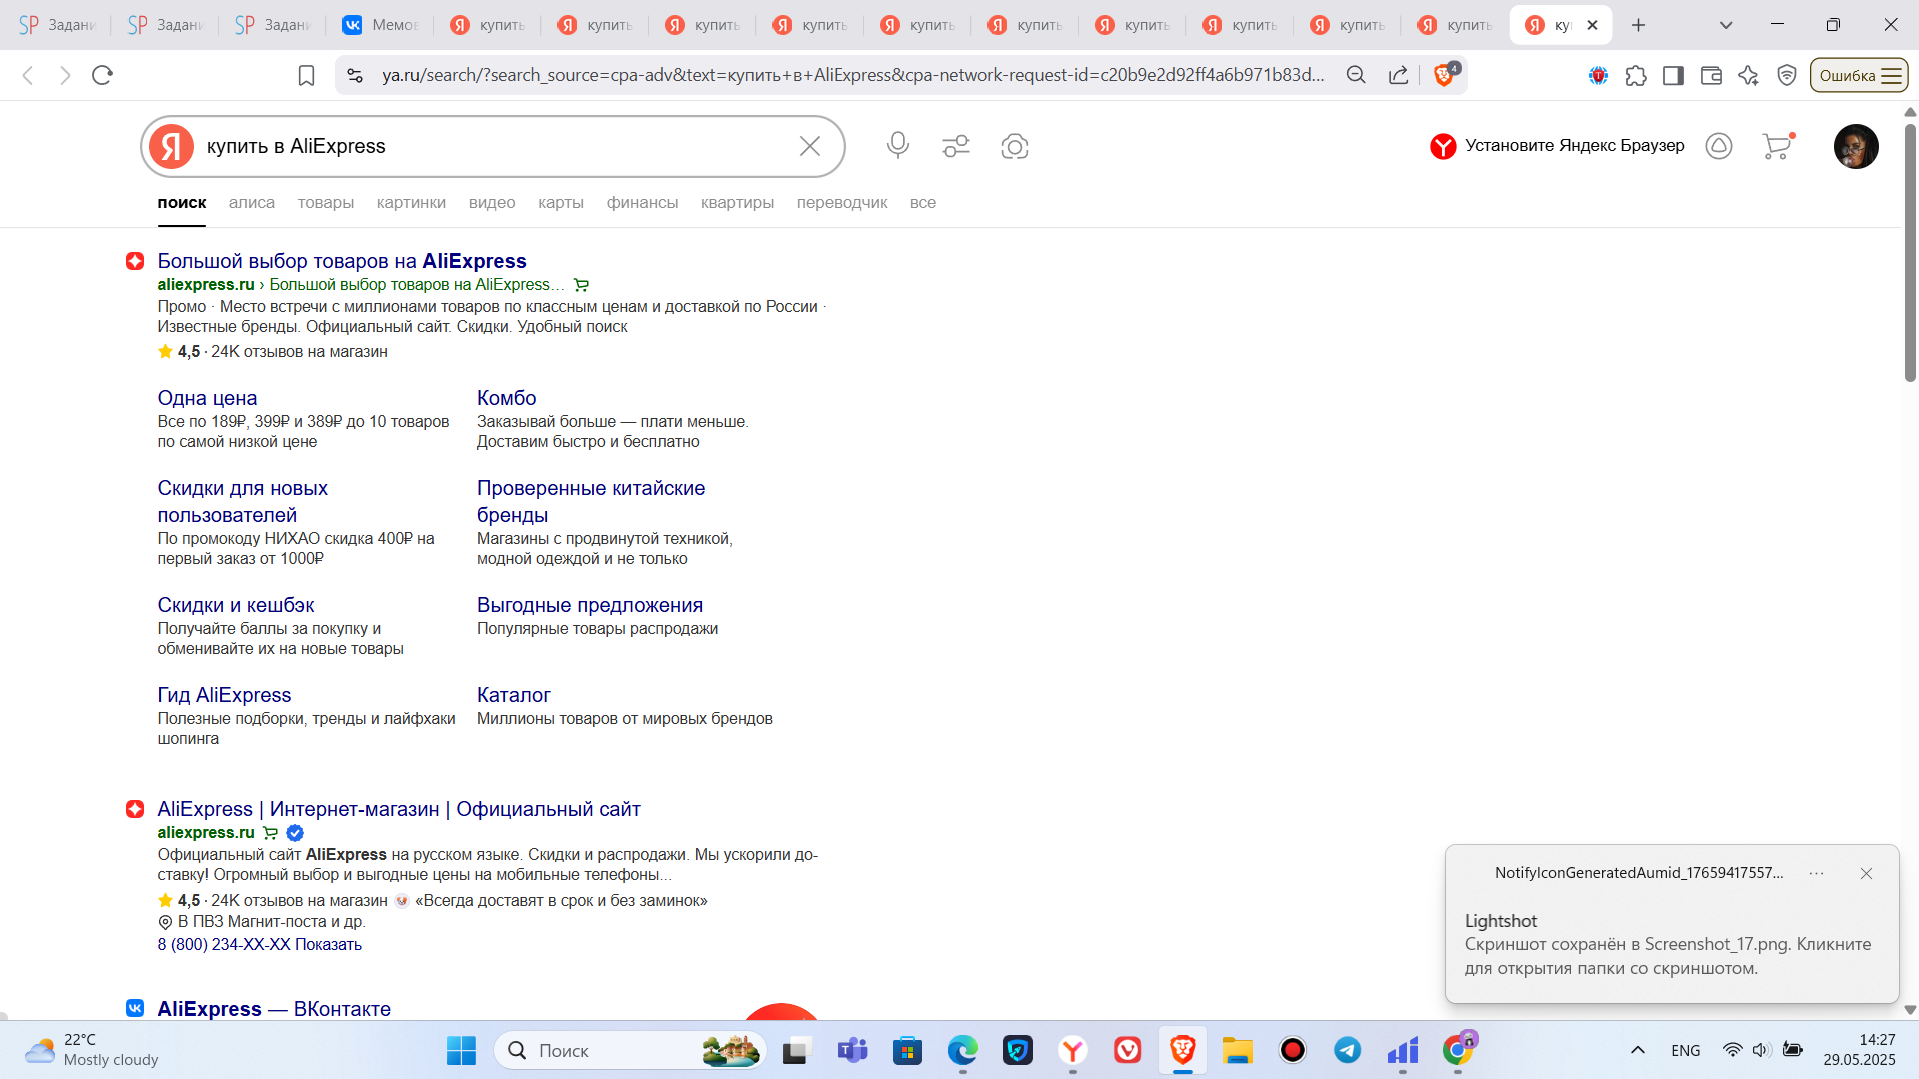
Task: Click zoom-out magnifier in address bar
Action: [x=1356, y=75]
